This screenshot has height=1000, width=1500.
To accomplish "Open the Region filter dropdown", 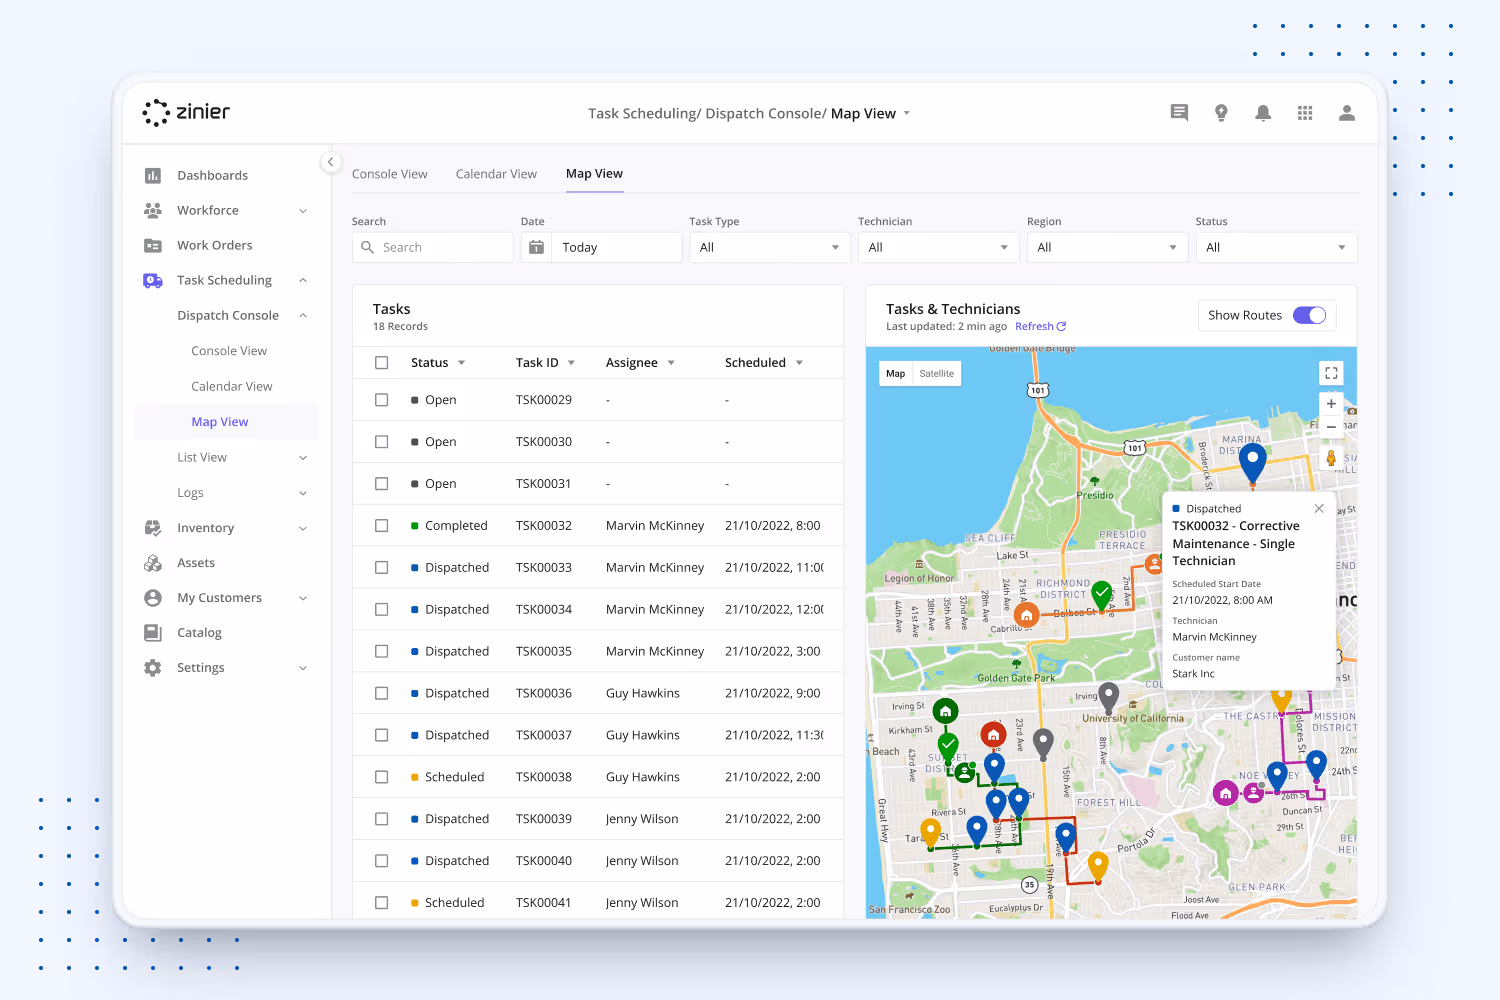I will 1107,247.
